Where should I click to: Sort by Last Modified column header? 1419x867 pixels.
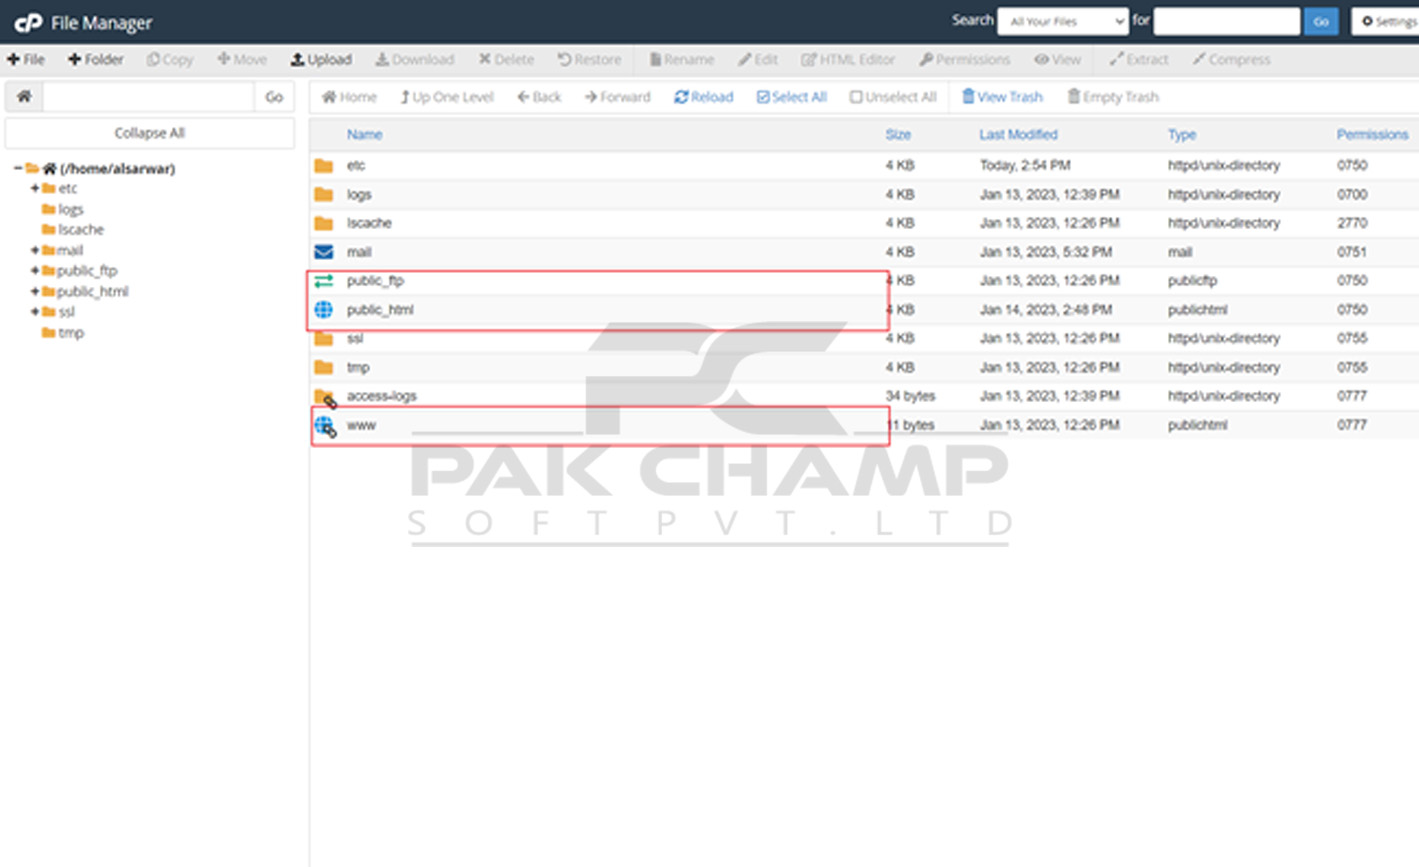point(1018,134)
